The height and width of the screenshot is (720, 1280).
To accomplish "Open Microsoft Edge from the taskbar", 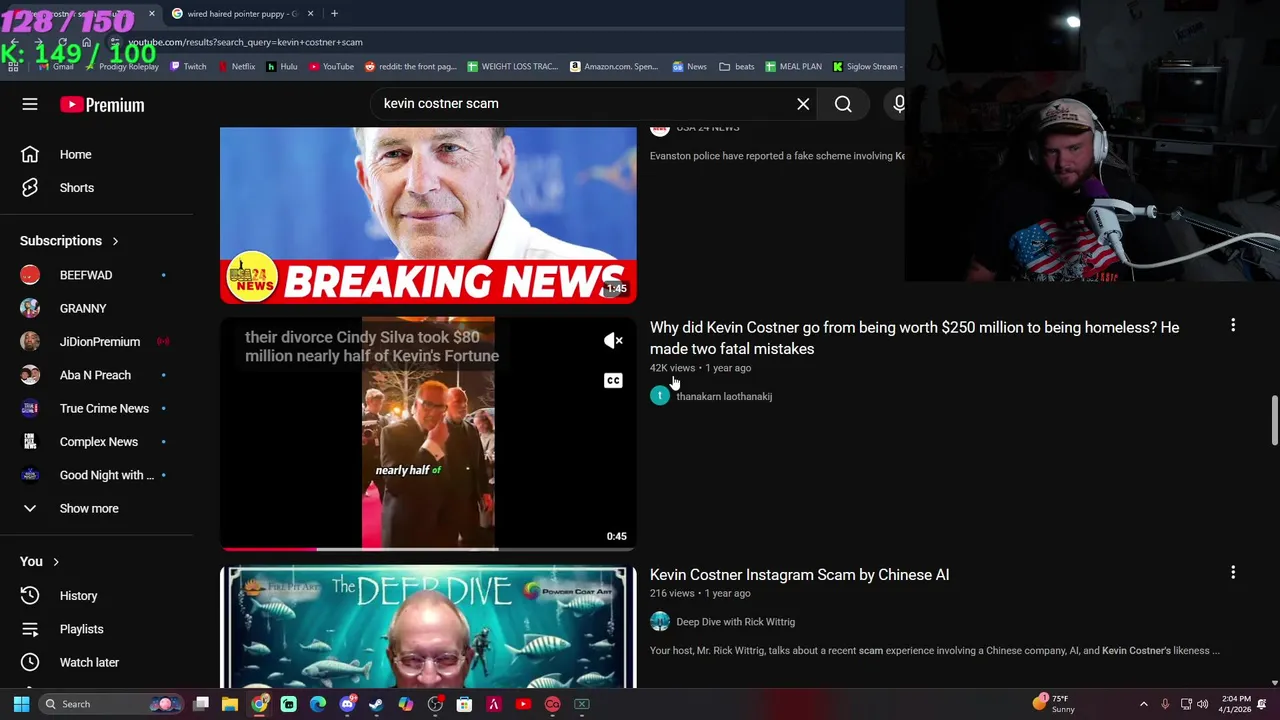I will coord(318,704).
